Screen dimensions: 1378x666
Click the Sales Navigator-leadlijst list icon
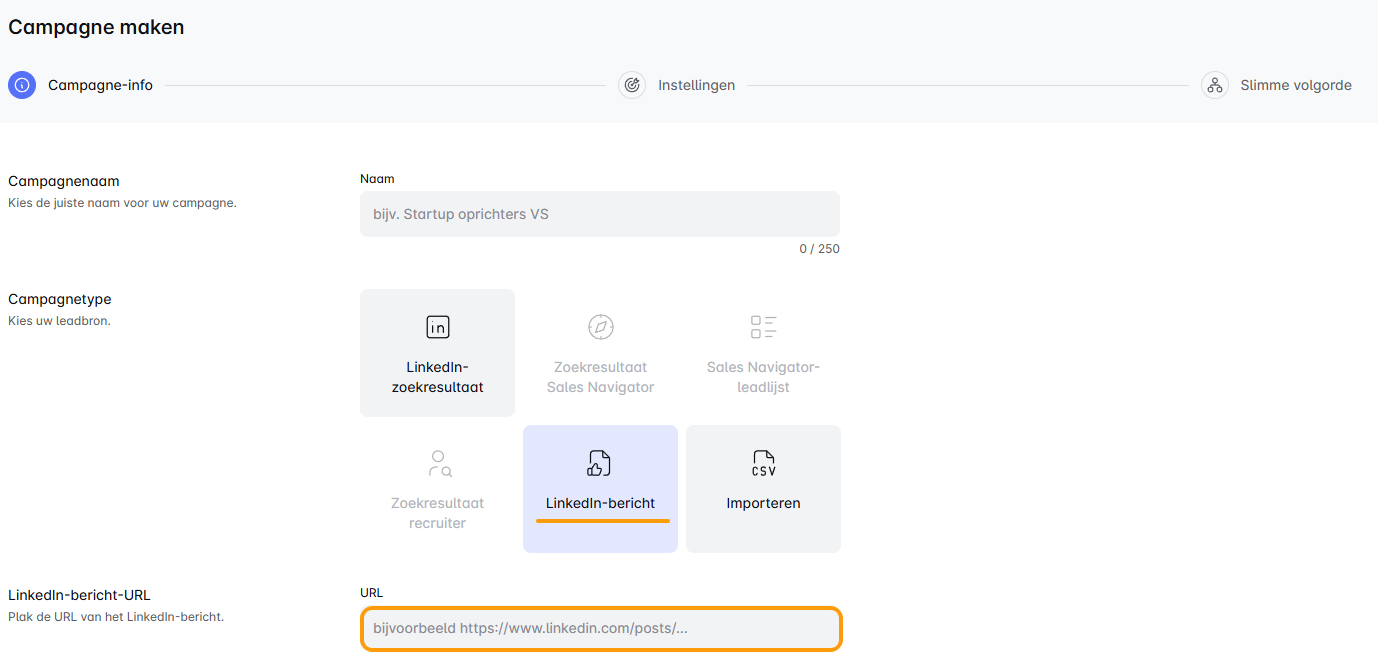click(763, 327)
